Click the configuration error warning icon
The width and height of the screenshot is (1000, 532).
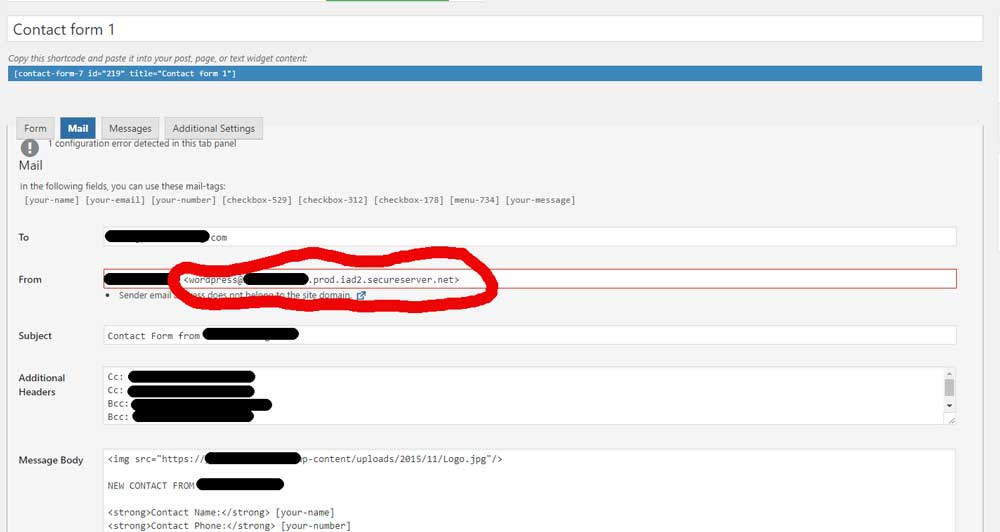point(29,148)
